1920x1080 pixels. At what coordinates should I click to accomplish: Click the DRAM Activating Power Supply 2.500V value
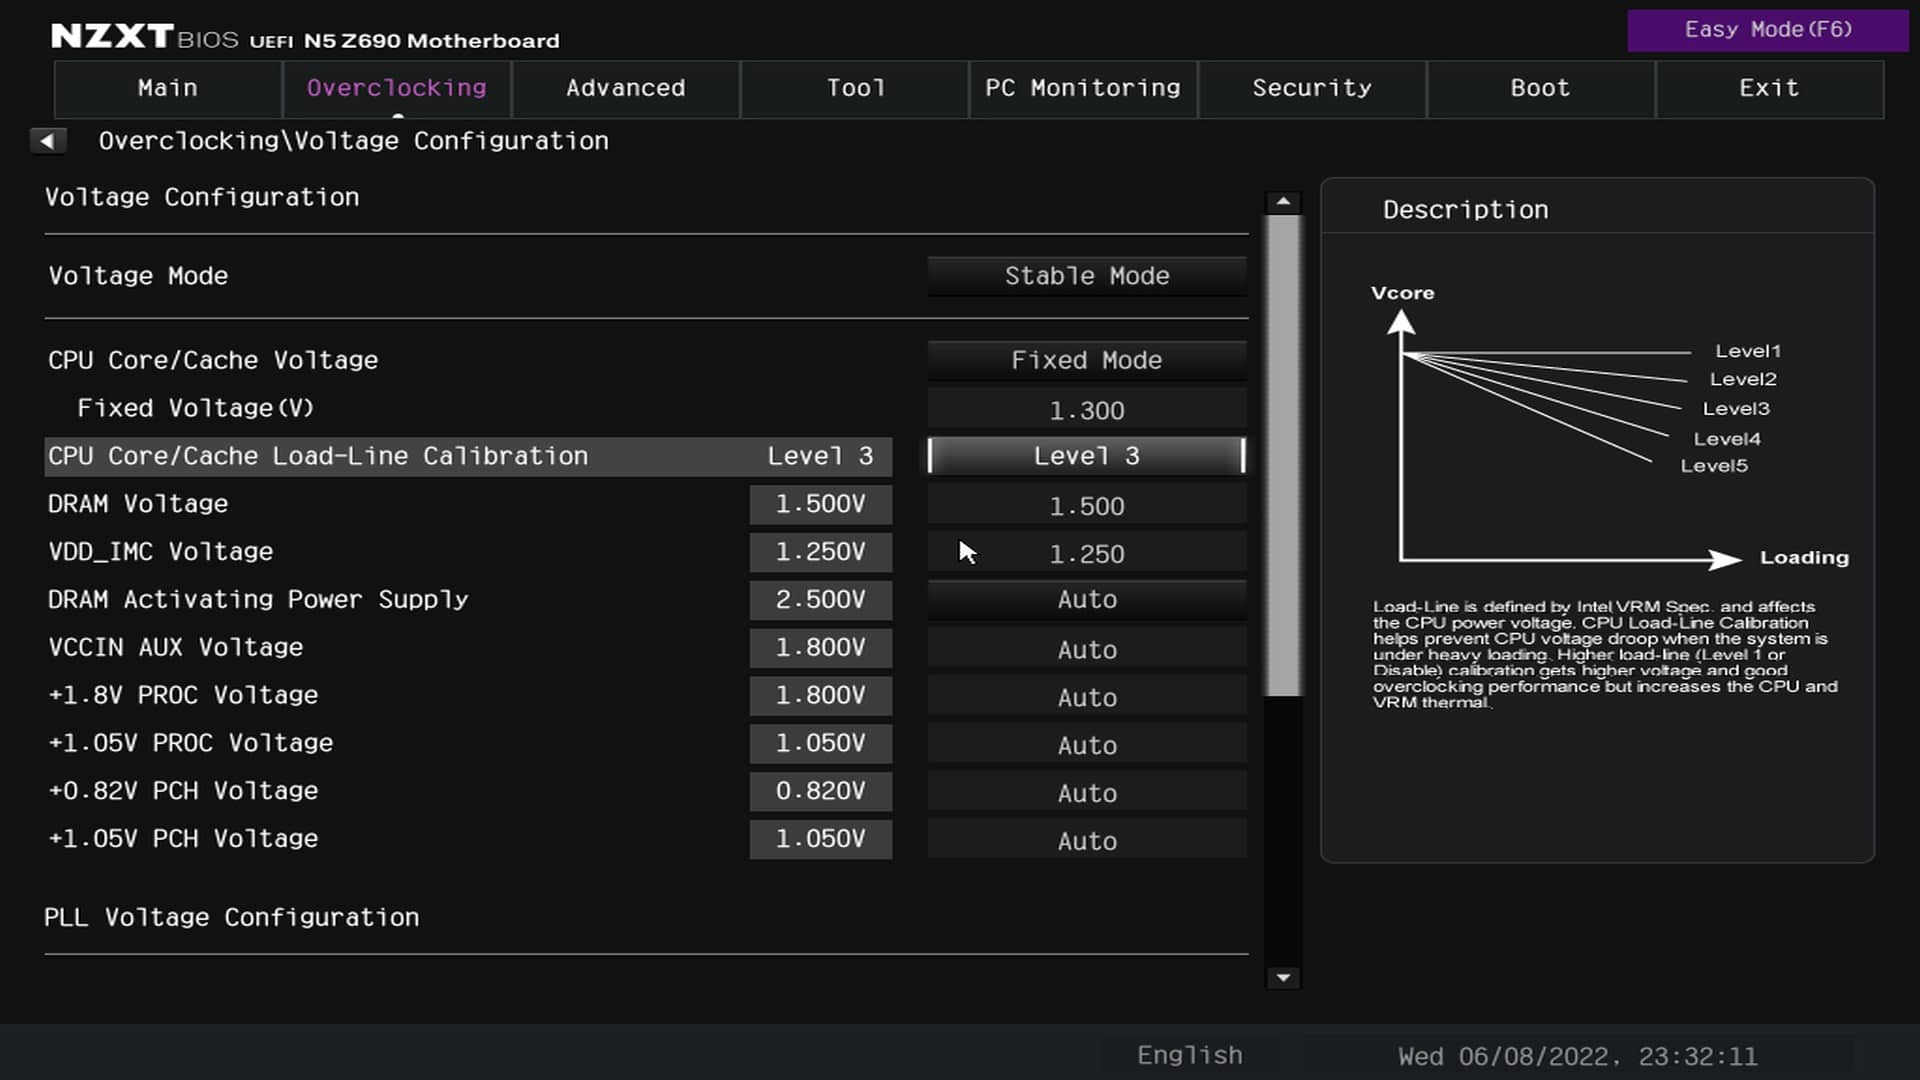point(821,600)
